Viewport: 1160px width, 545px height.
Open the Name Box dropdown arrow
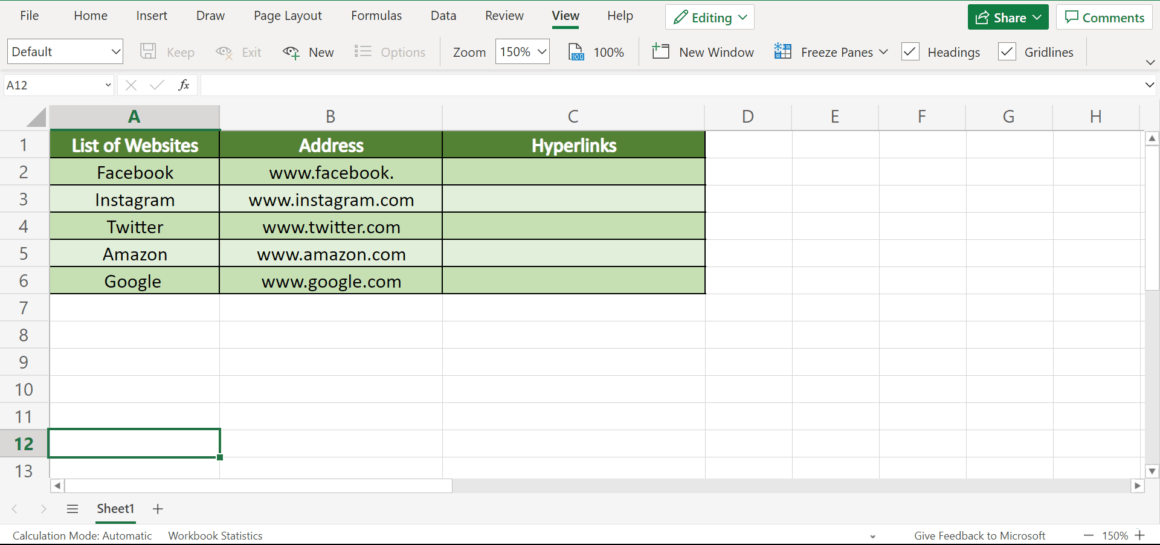108,86
